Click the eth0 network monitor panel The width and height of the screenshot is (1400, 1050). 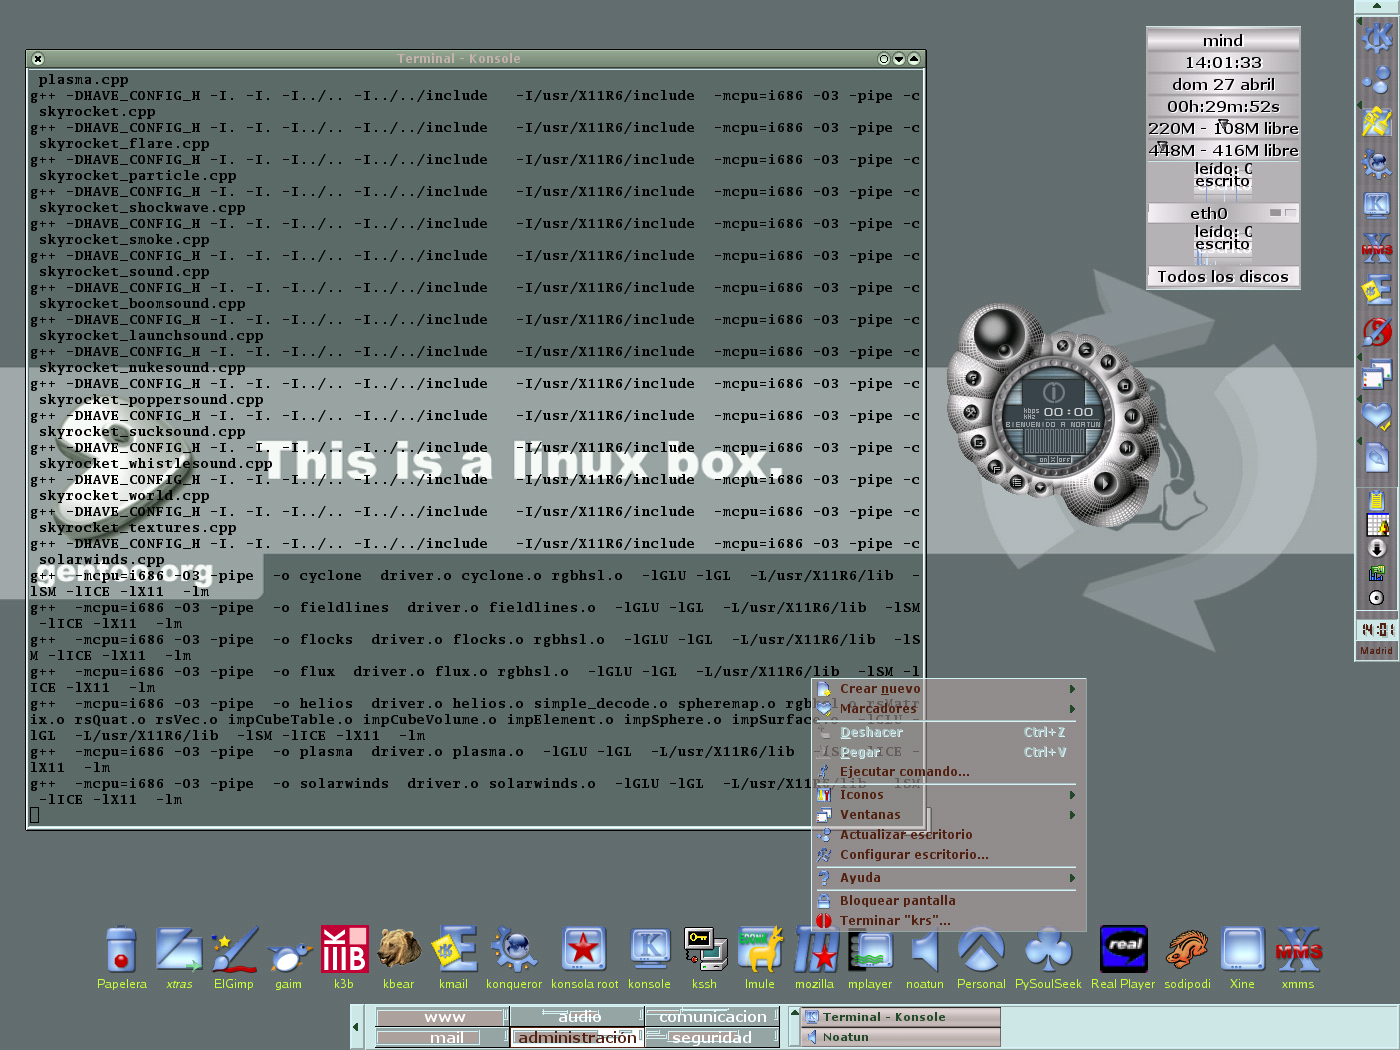pyautogui.click(x=1223, y=213)
